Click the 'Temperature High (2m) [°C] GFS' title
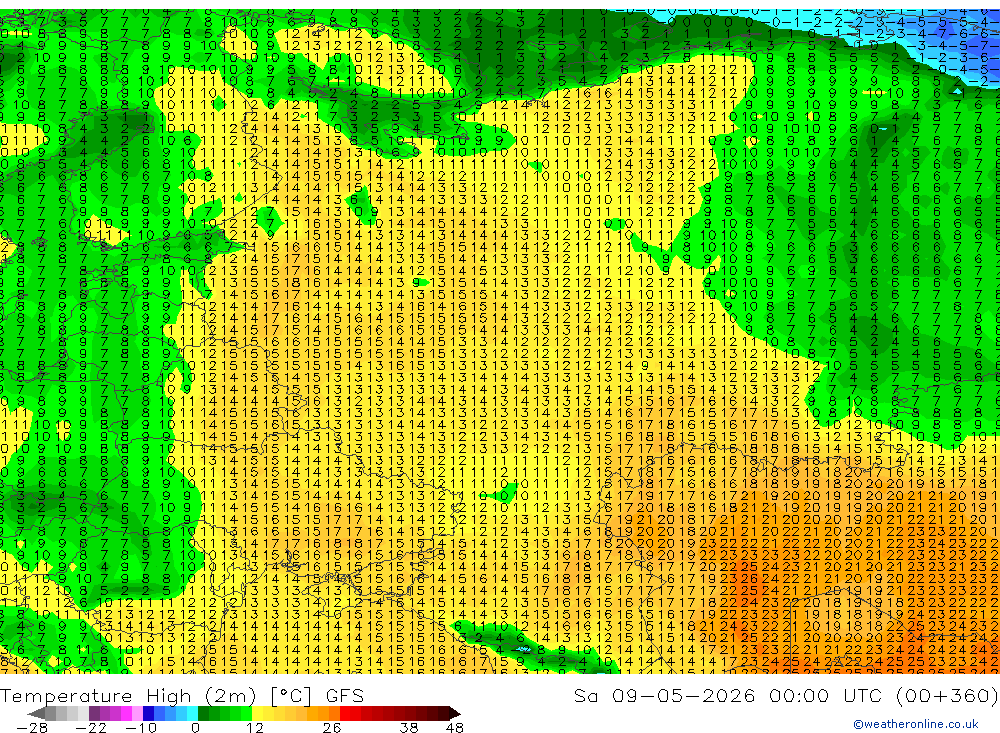Viewport: 1000px width, 733px height. [182, 696]
